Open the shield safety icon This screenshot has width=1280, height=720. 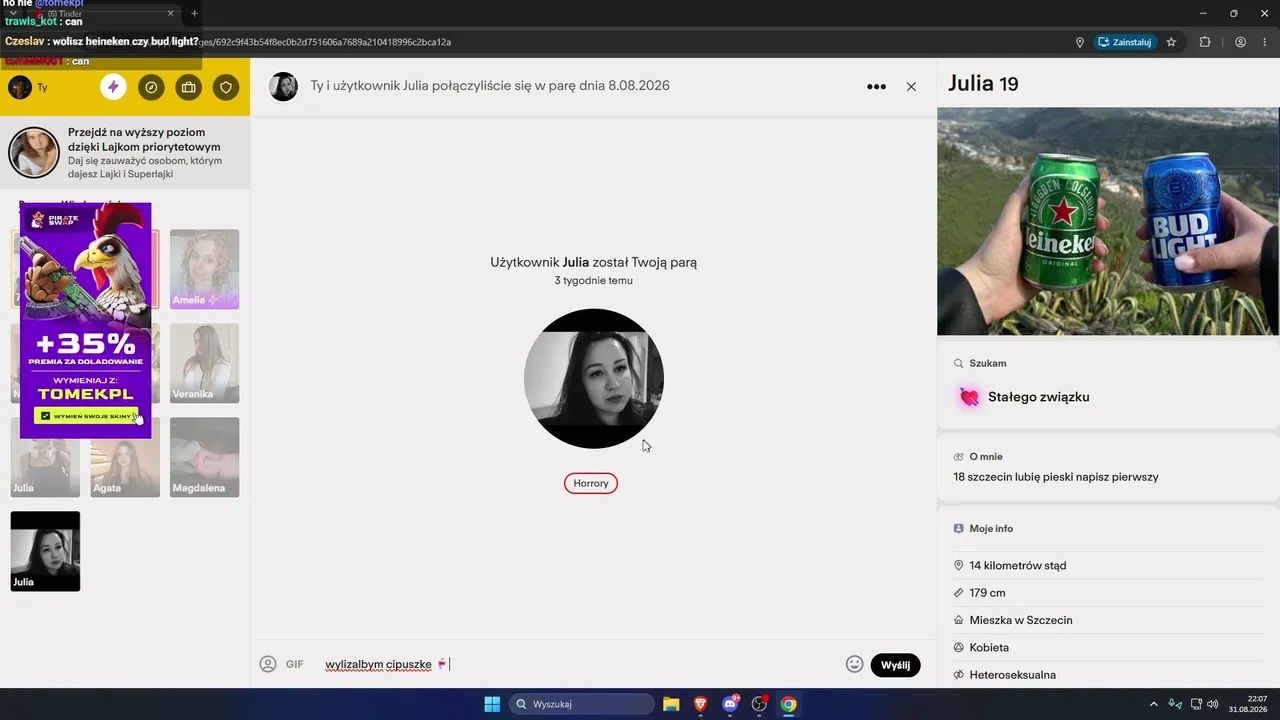point(226,87)
